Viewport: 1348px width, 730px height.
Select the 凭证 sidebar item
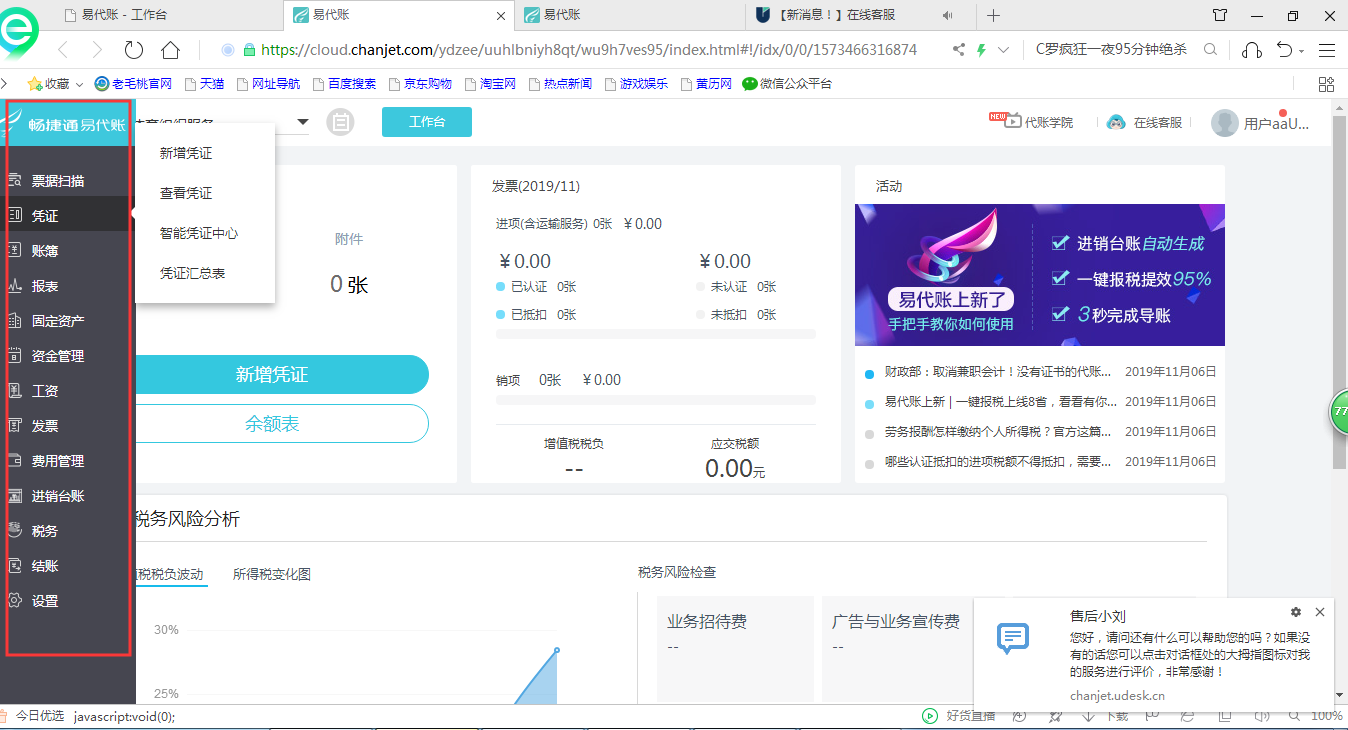click(x=45, y=216)
